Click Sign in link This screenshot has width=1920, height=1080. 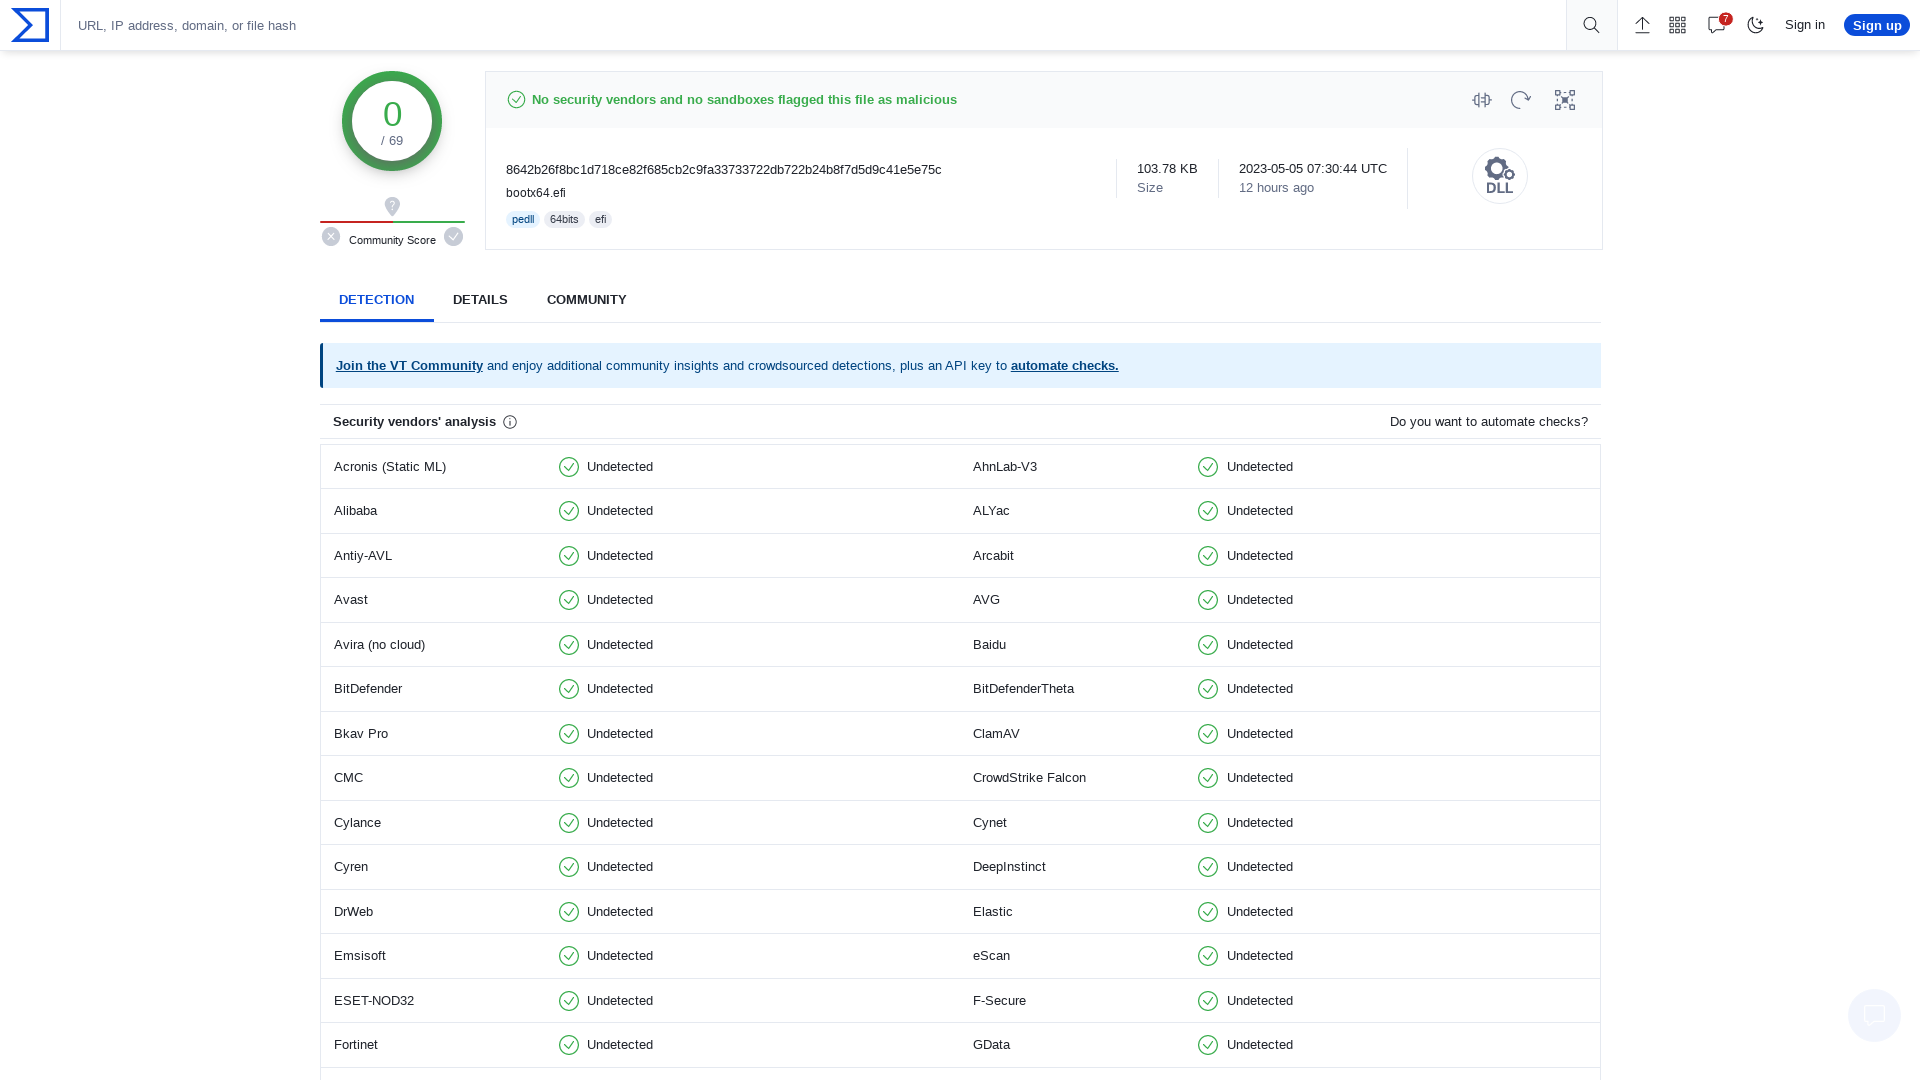(1805, 25)
